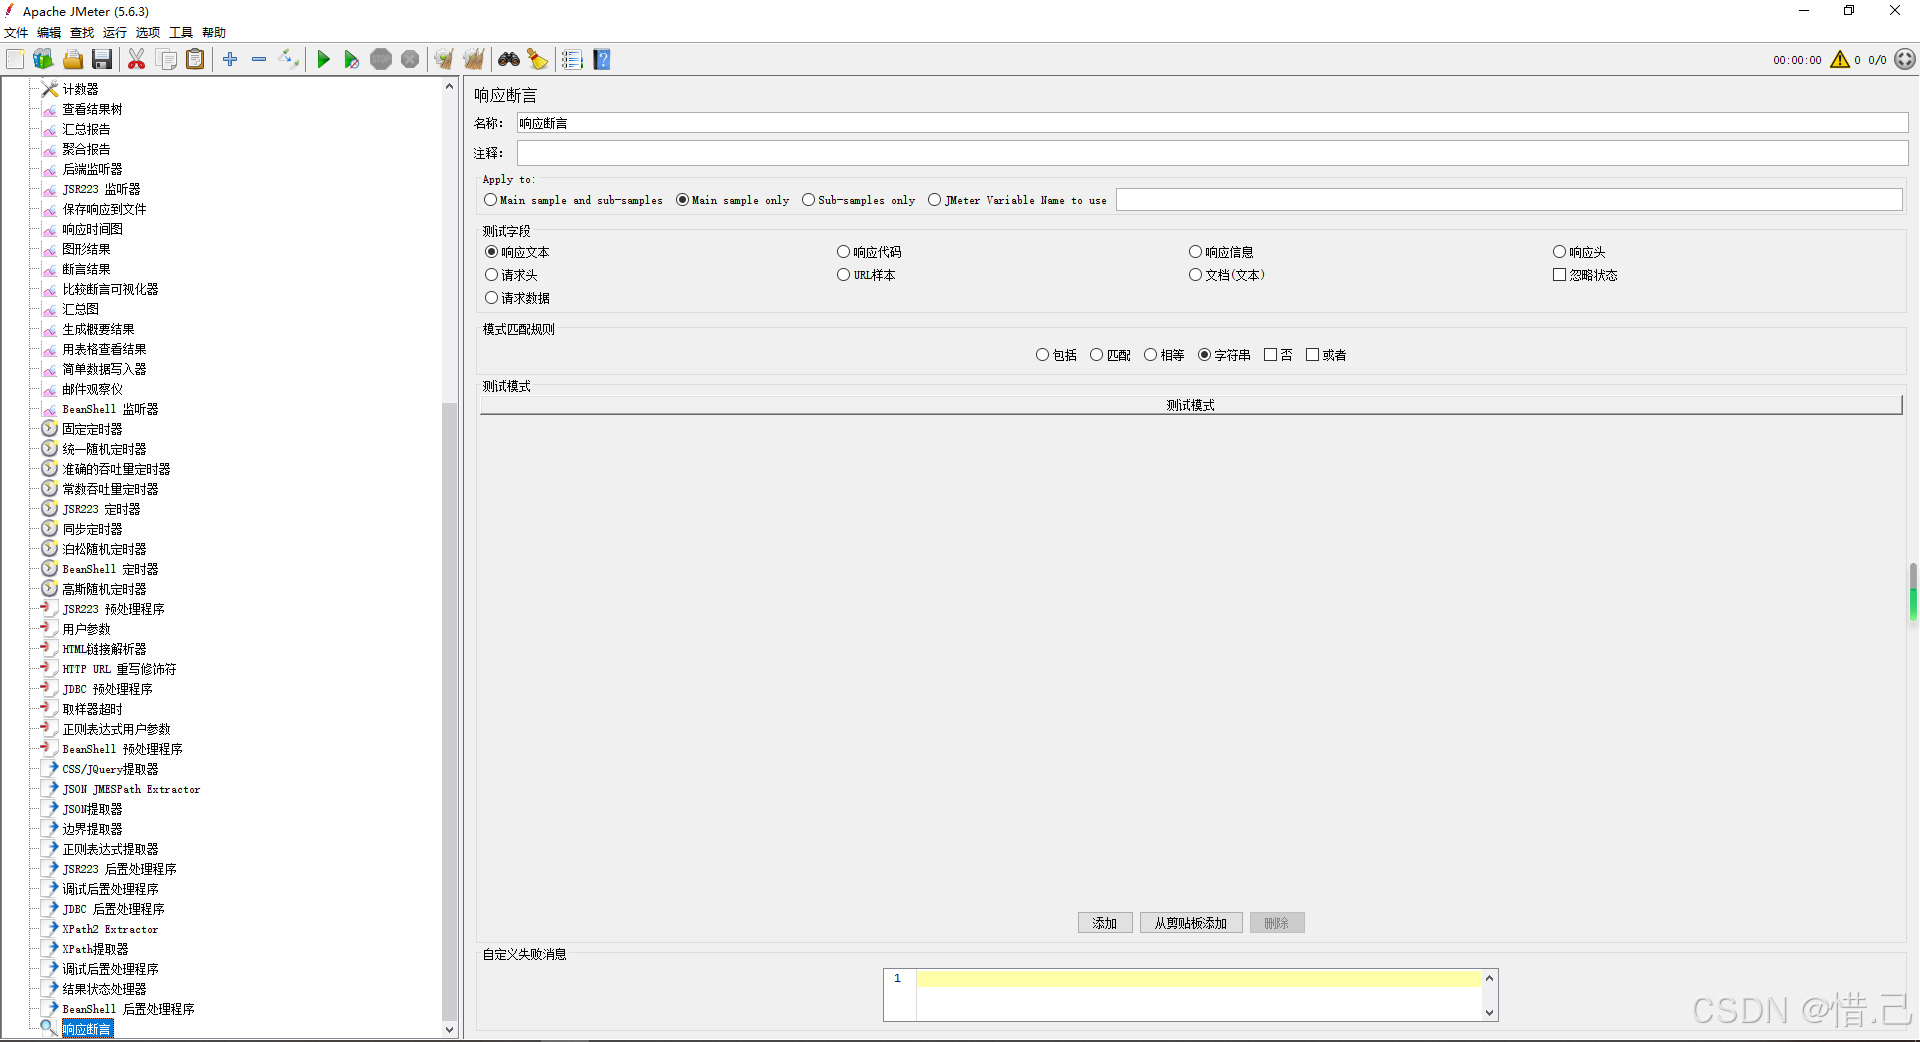
Task: Select the 匹配 matching rule
Action: (1110, 355)
